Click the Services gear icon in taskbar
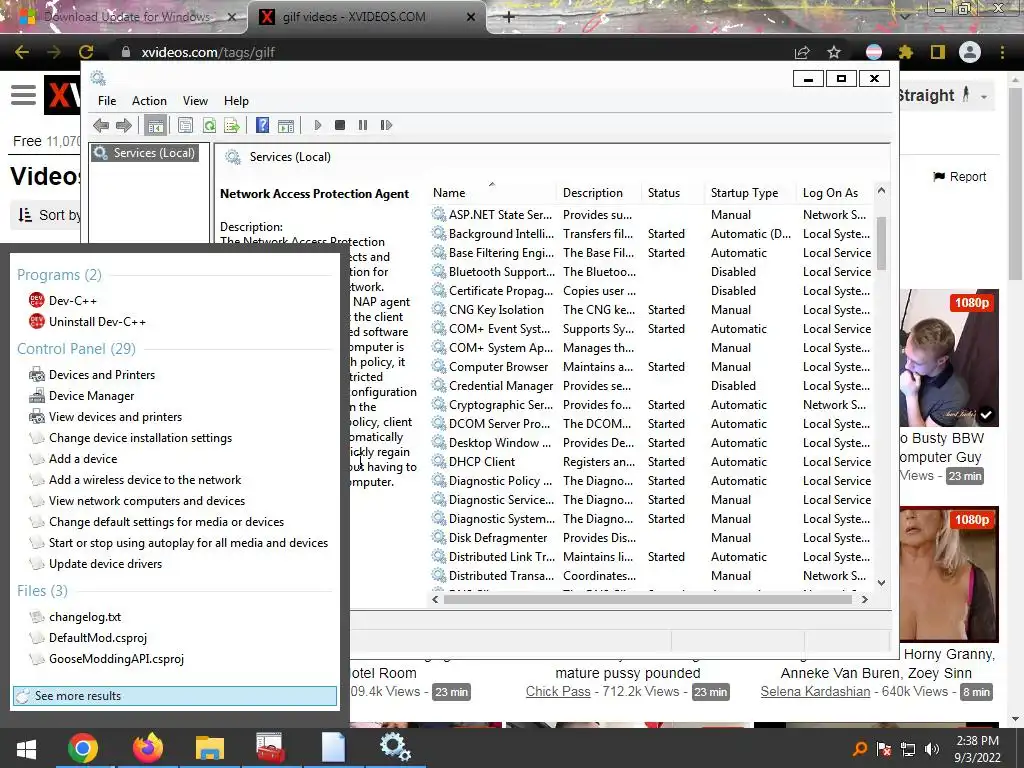Viewport: 1024px width, 768px height. 395,747
